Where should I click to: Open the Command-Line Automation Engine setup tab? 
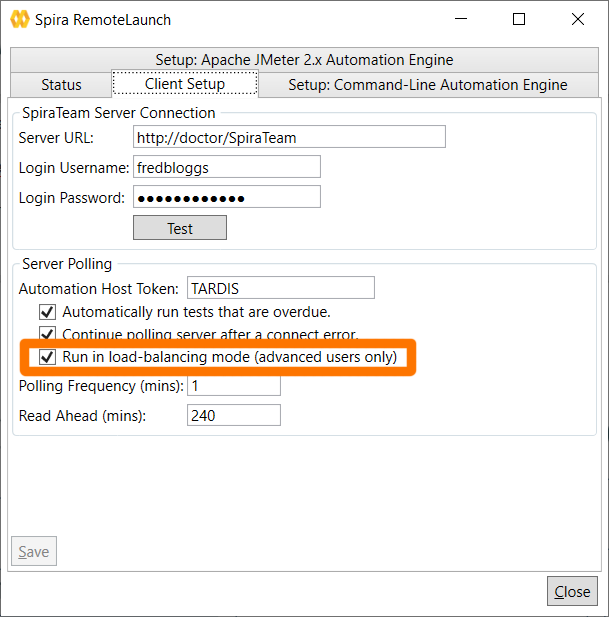pos(427,85)
